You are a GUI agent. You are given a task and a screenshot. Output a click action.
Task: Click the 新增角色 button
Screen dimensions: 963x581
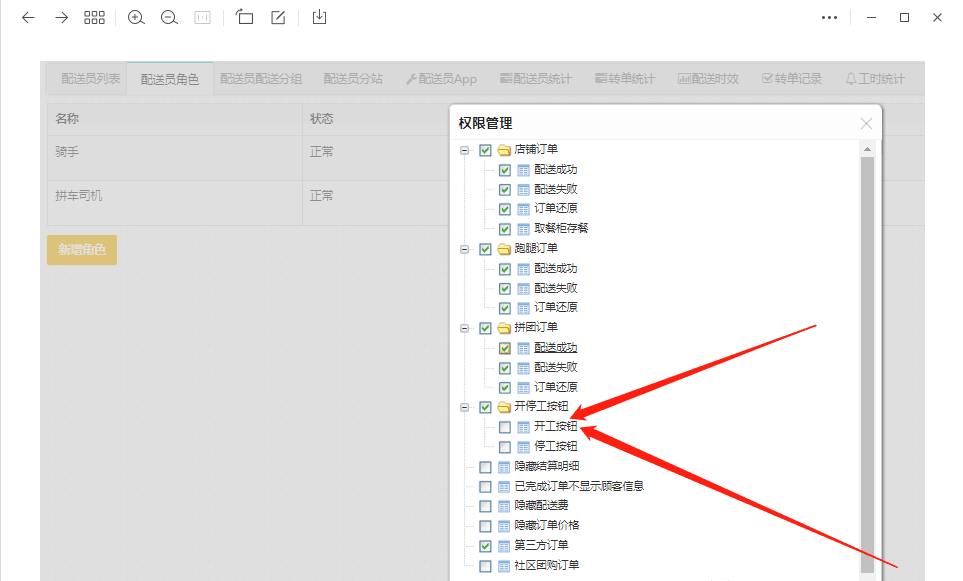coord(82,250)
